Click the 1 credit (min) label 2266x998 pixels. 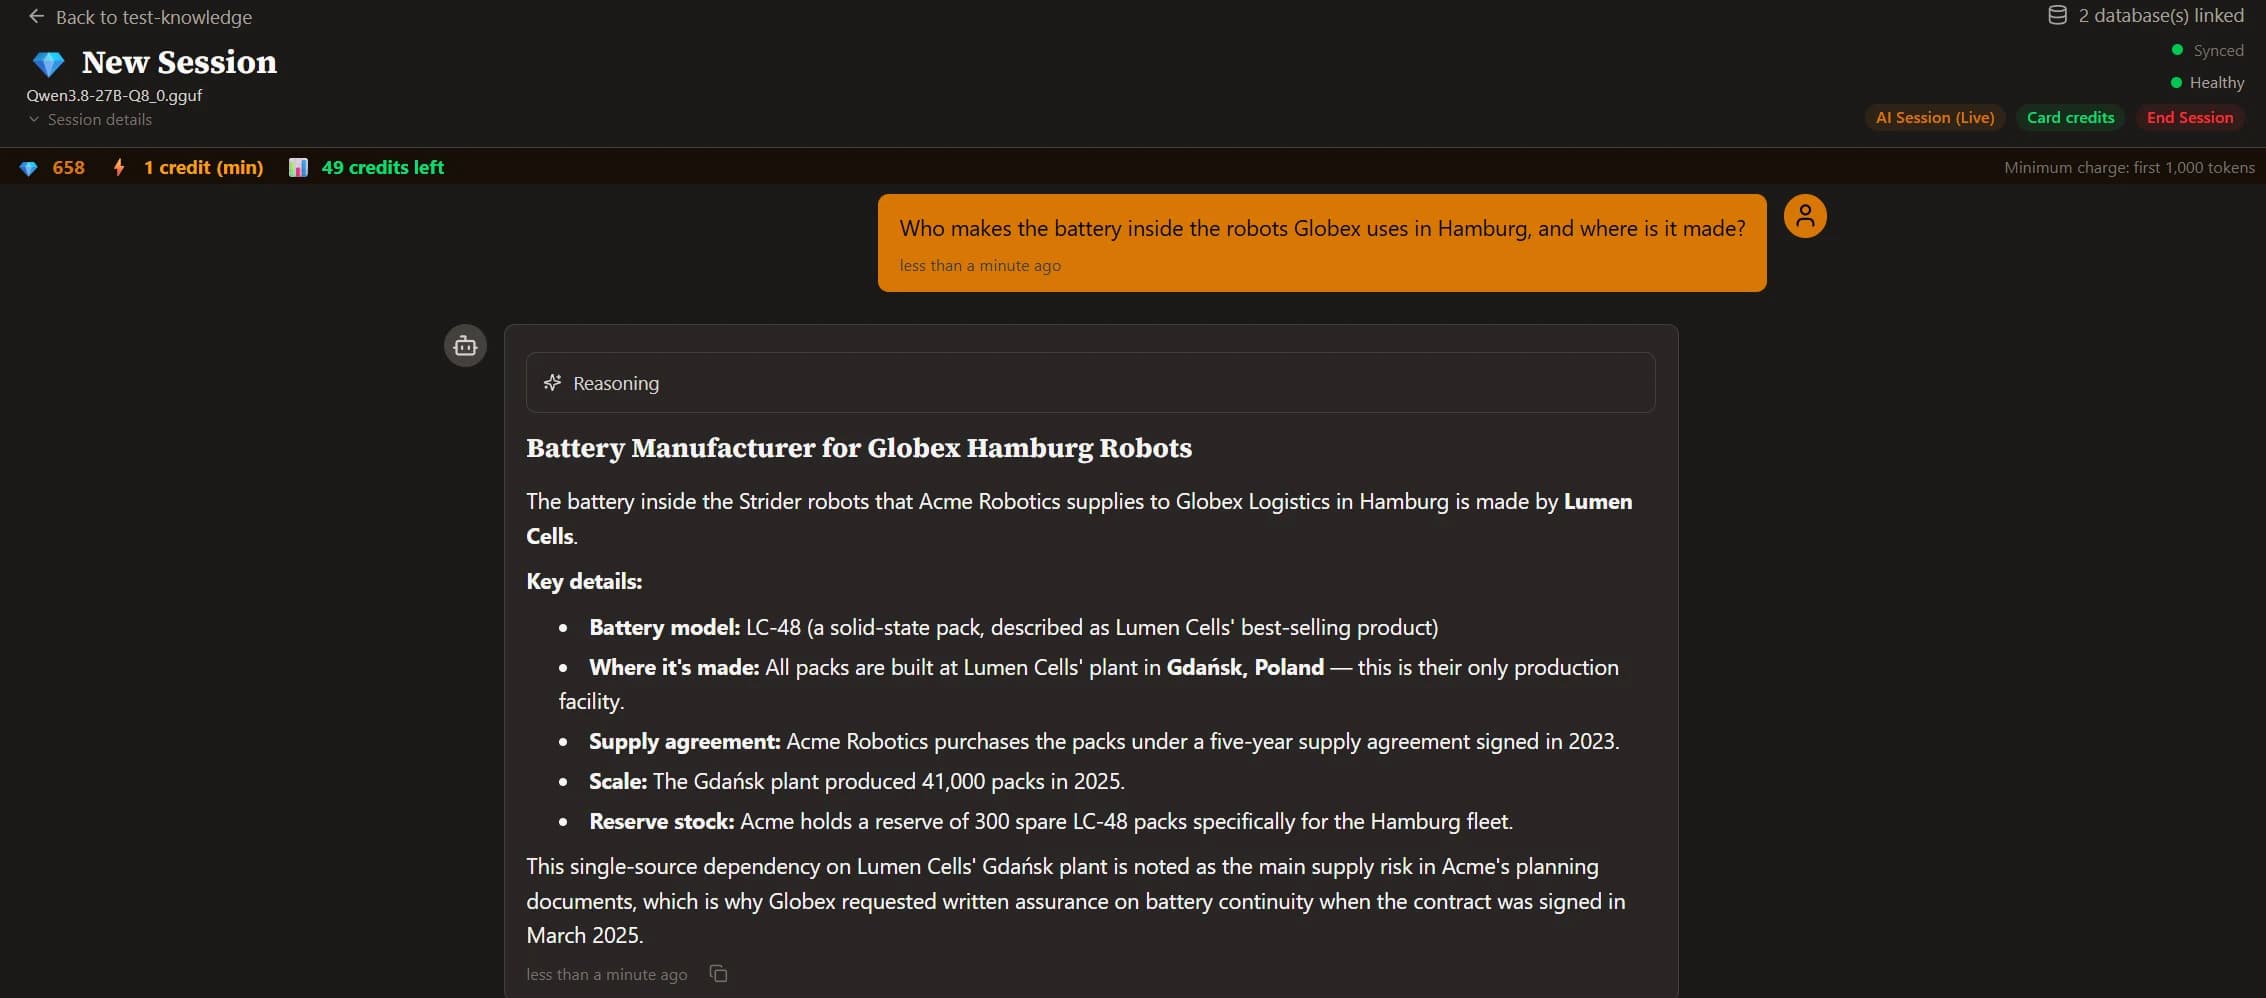tap(203, 167)
